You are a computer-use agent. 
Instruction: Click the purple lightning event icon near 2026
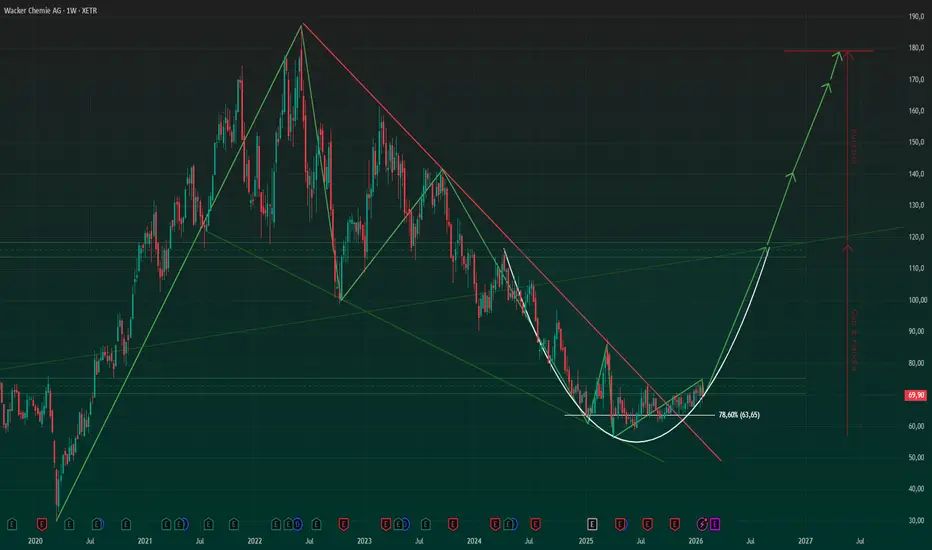tap(703, 524)
